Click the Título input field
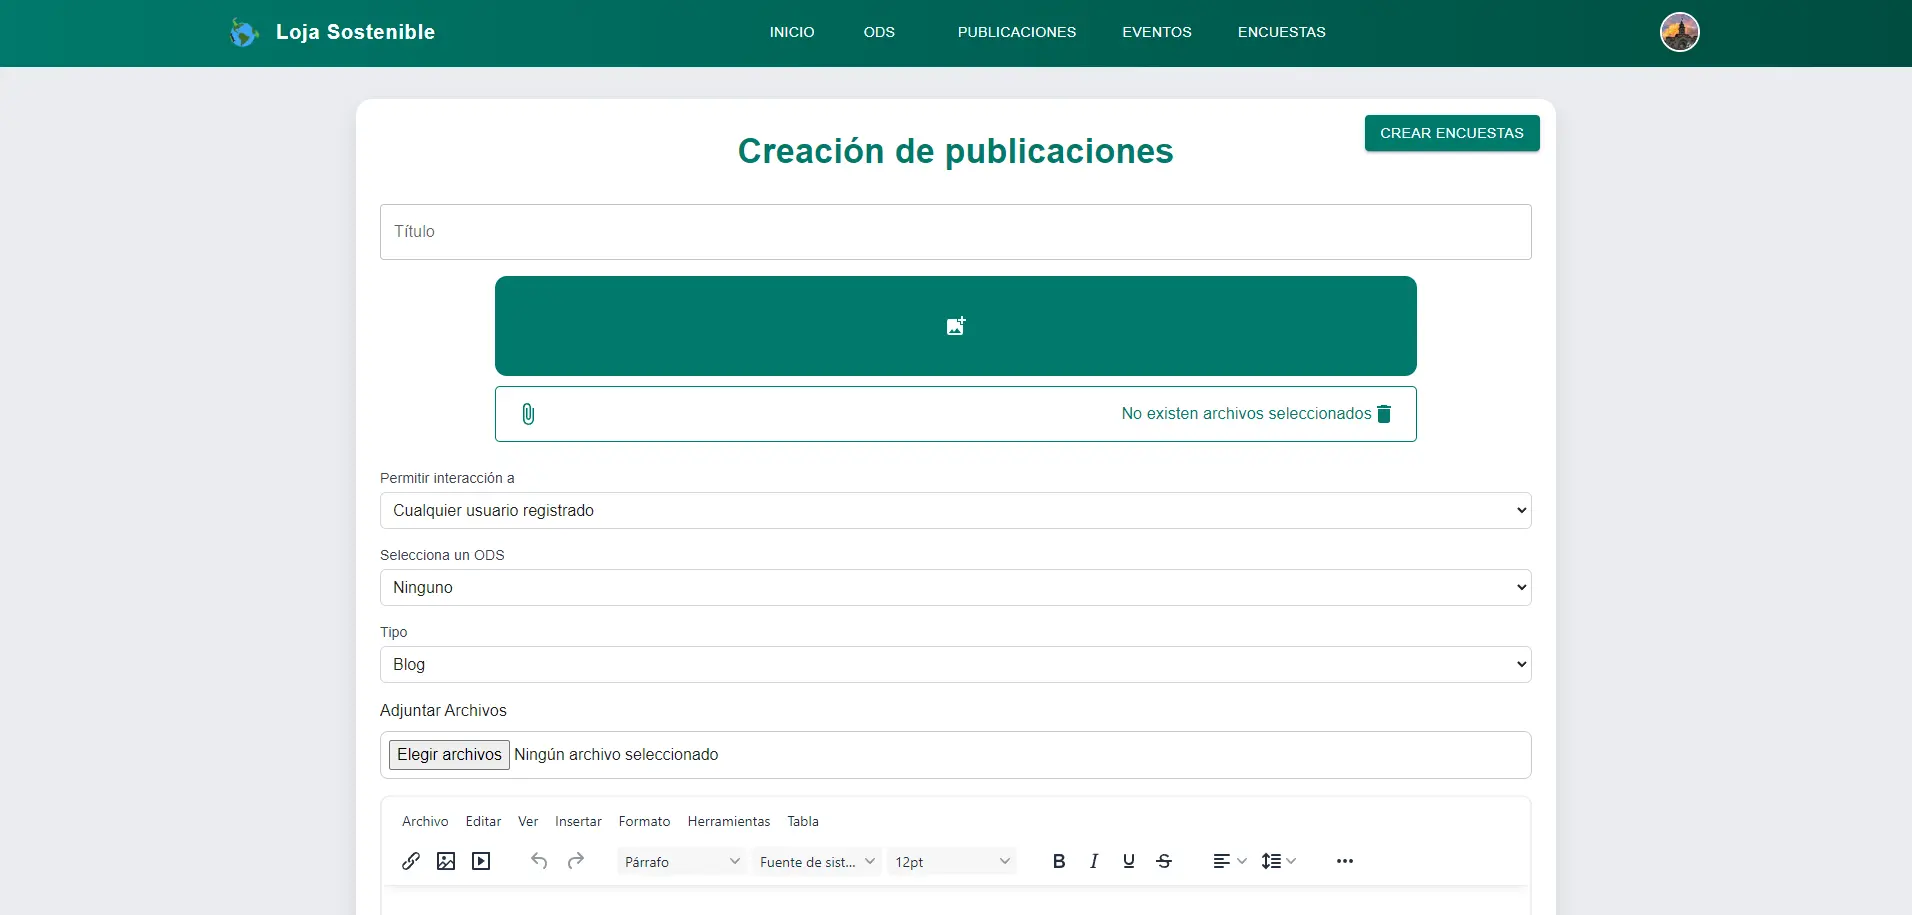This screenshot has width=1912, height=915. (x=954, y=231)
